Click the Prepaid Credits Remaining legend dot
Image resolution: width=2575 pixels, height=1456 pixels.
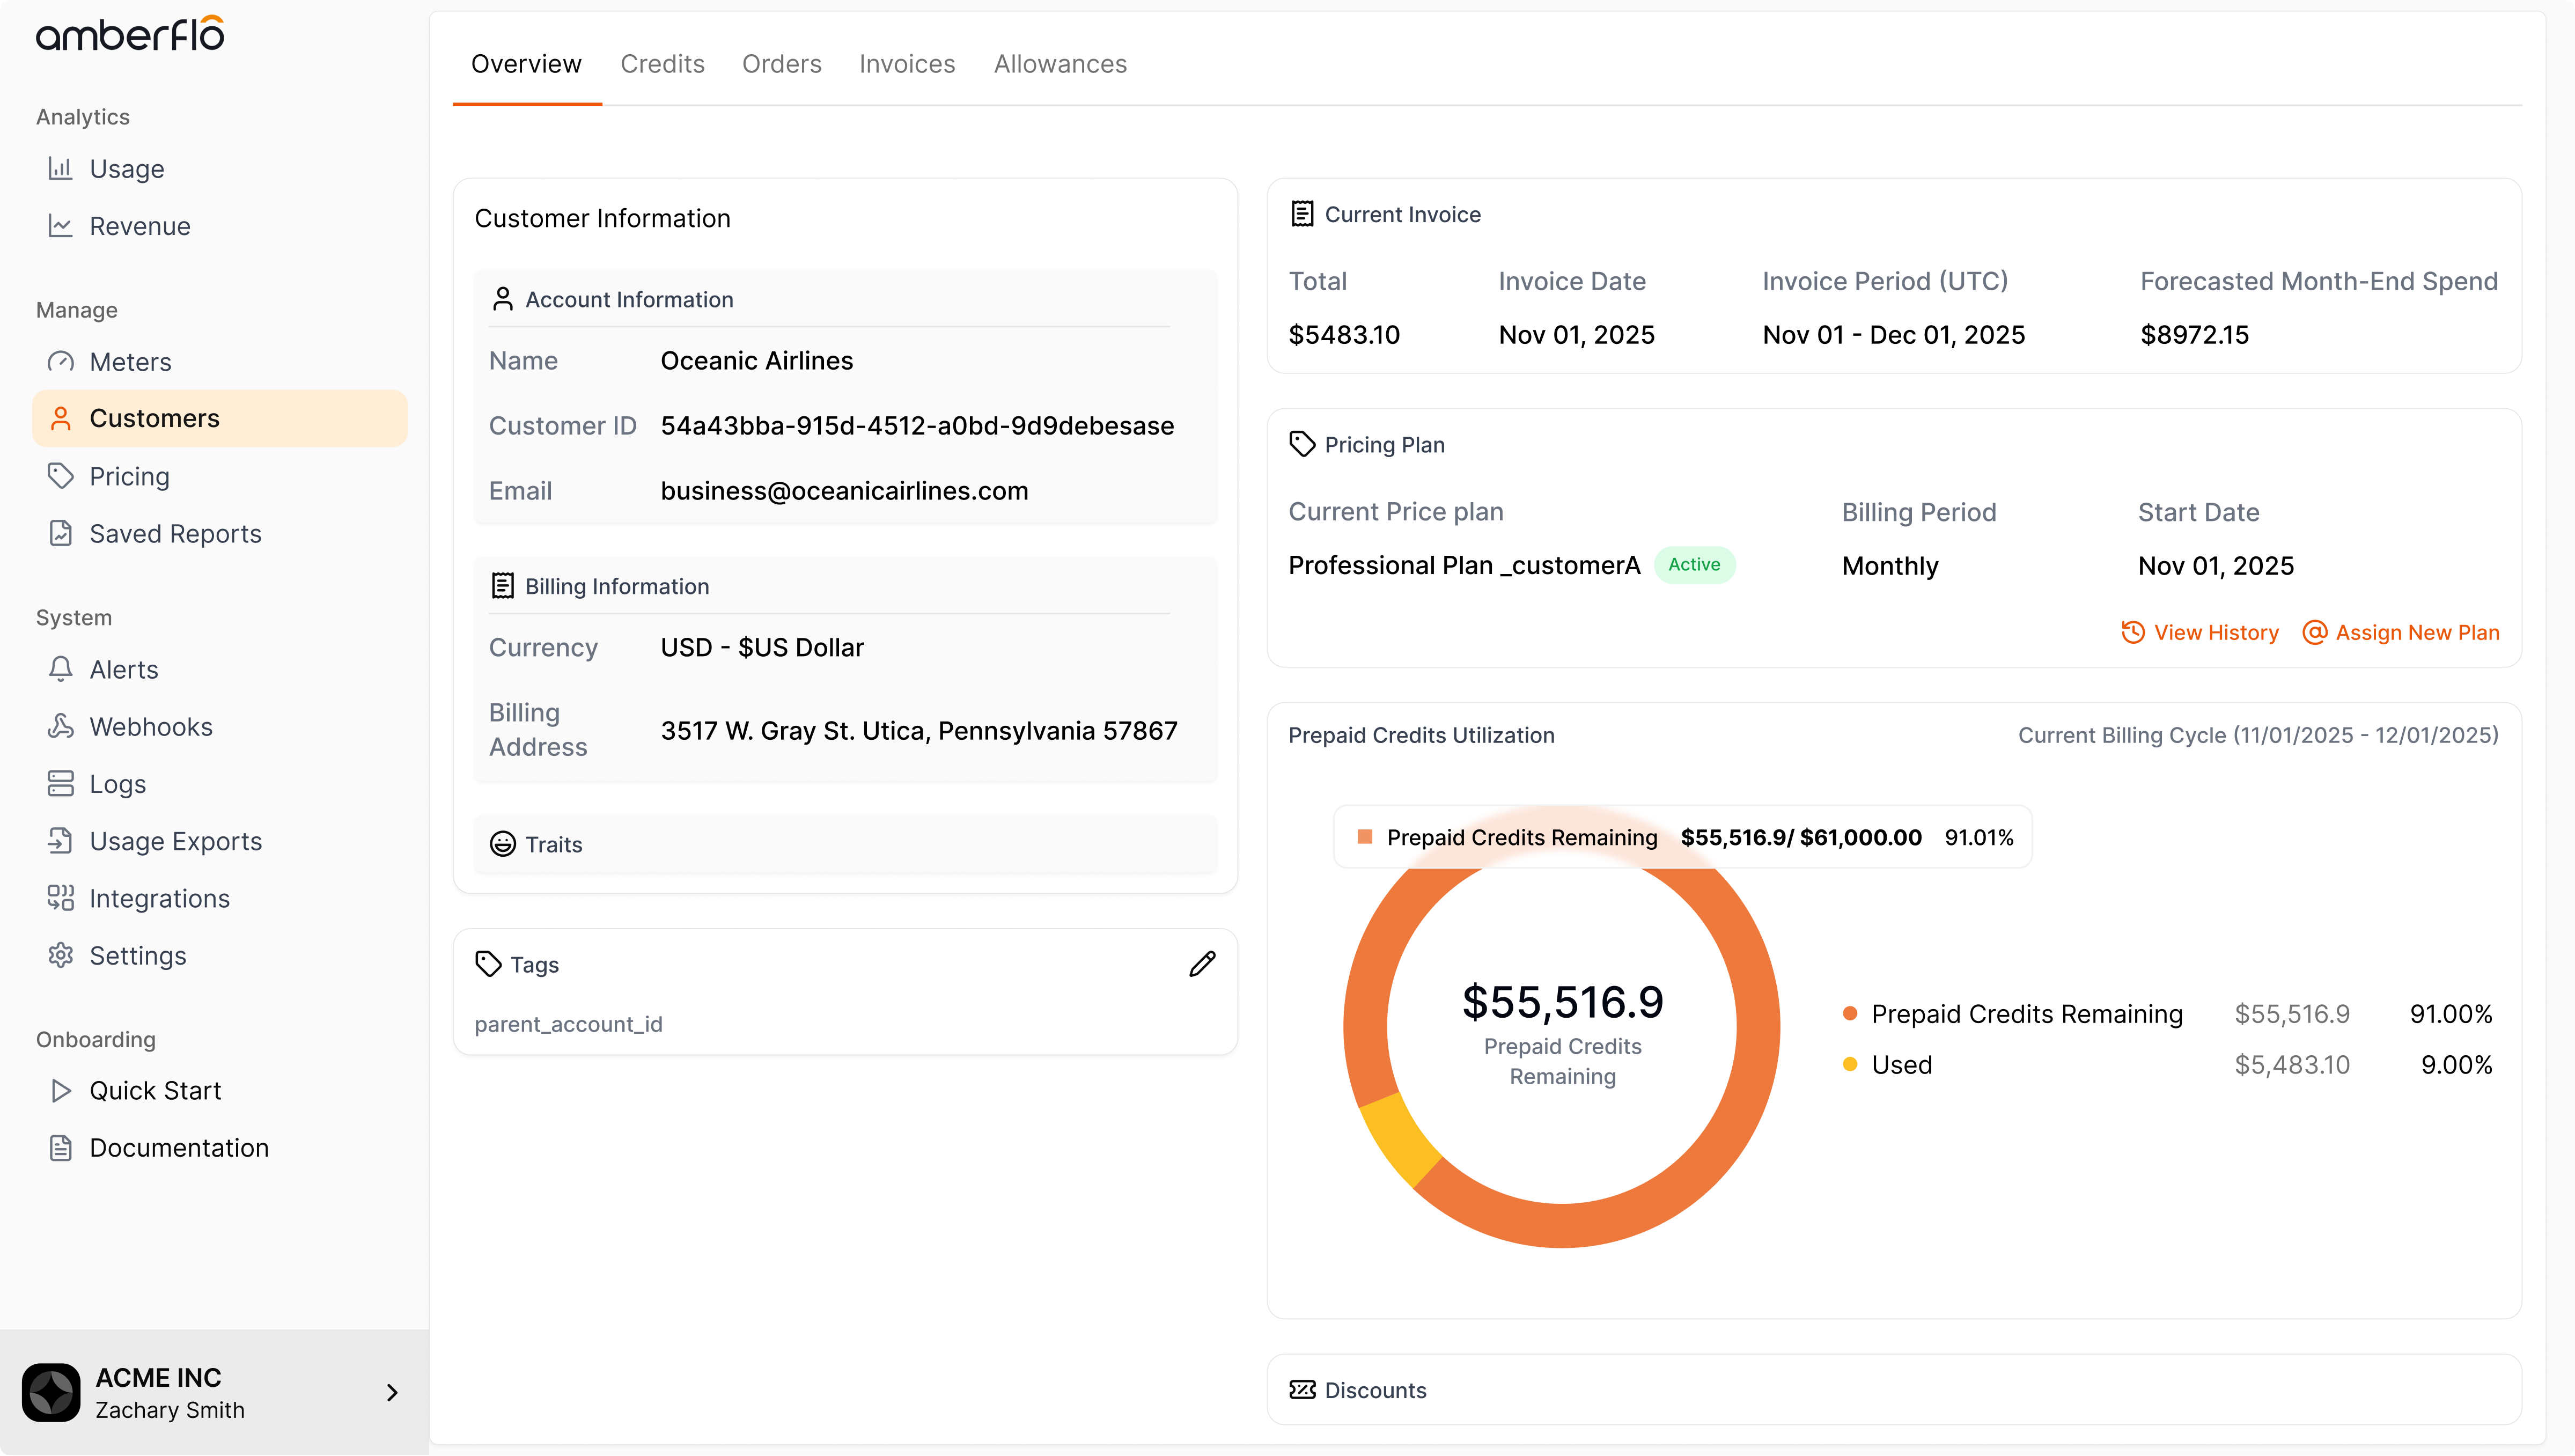point(1850,1014)
